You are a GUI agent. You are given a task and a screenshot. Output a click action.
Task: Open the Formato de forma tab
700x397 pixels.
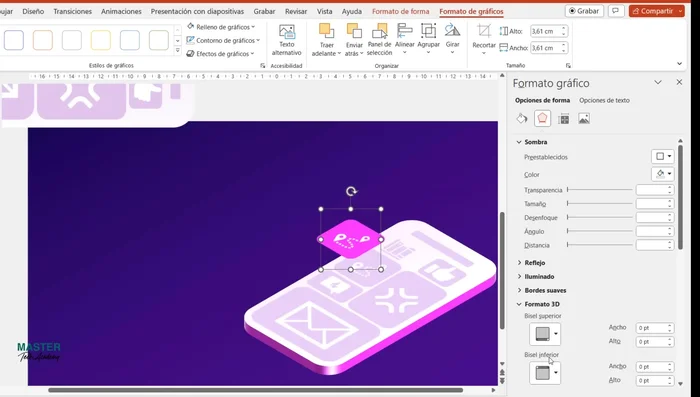tap(400, 11)
